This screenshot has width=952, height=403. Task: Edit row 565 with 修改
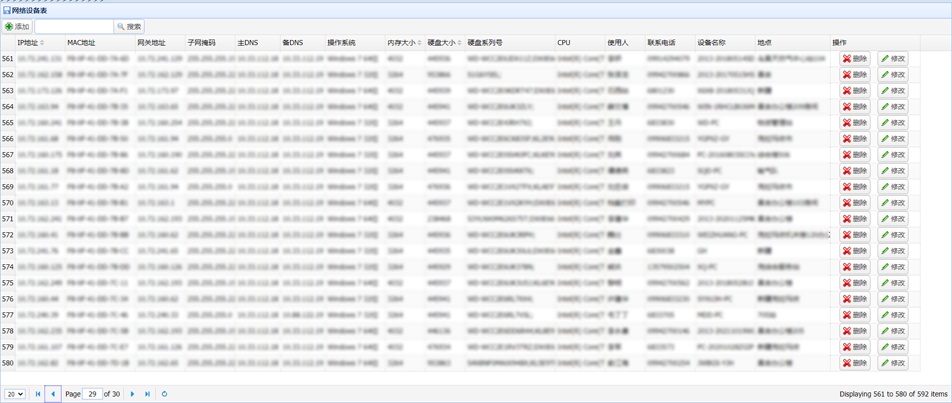click(x=893, y=123)
